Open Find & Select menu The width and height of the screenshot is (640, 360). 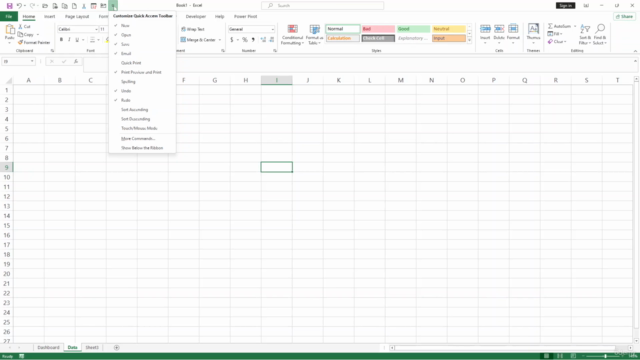[x=600, y=35]
